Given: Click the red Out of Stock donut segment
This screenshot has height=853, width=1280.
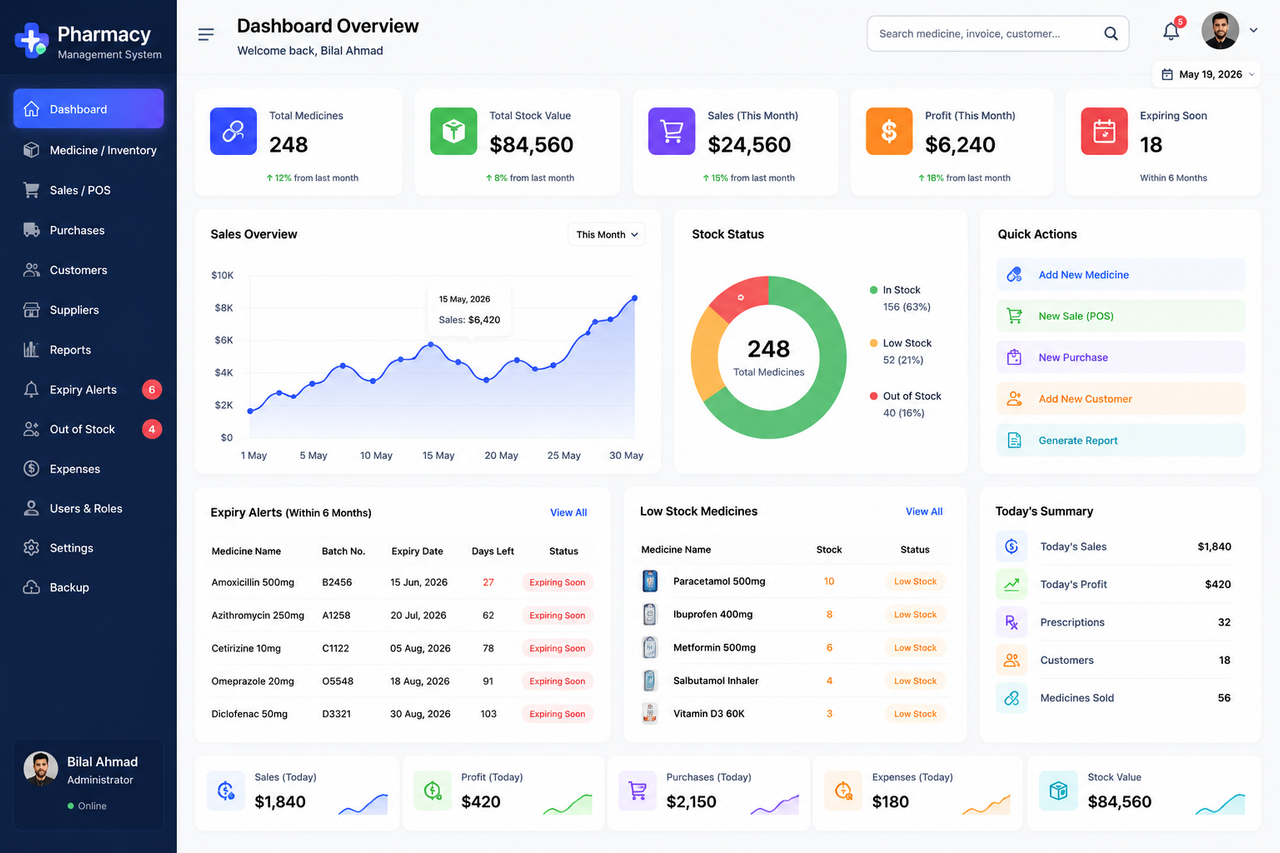Looking at the screenshot, I should tap(740, 296).
